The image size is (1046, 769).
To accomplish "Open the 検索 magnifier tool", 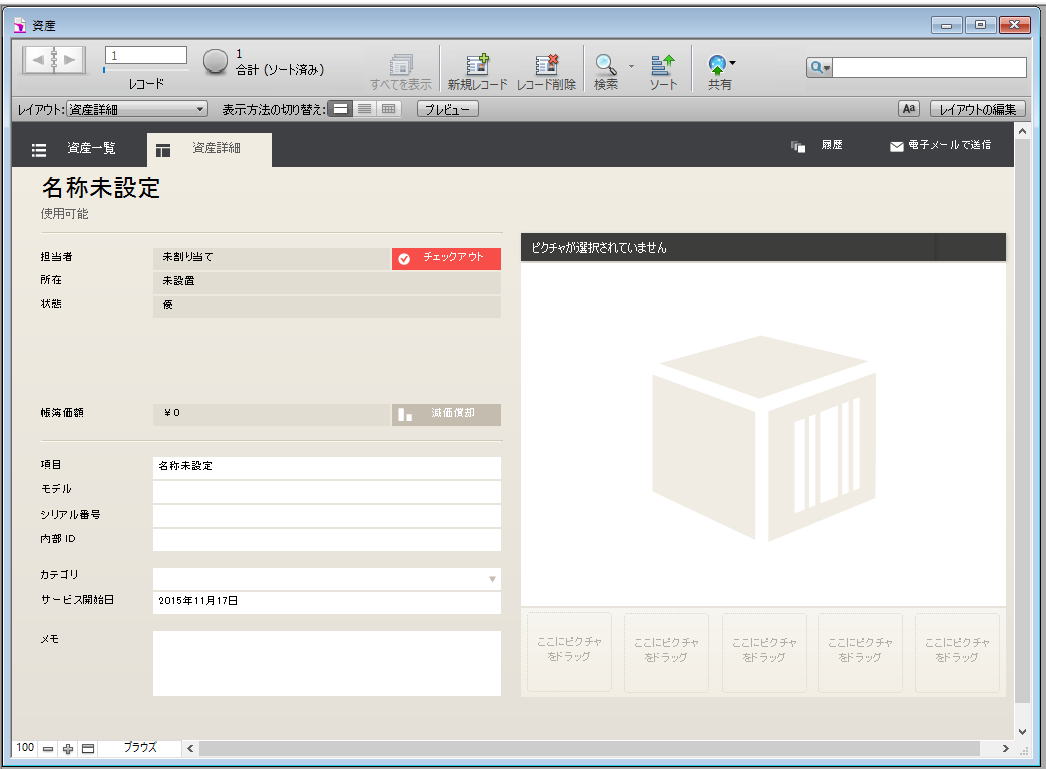I will click(605, 66).
